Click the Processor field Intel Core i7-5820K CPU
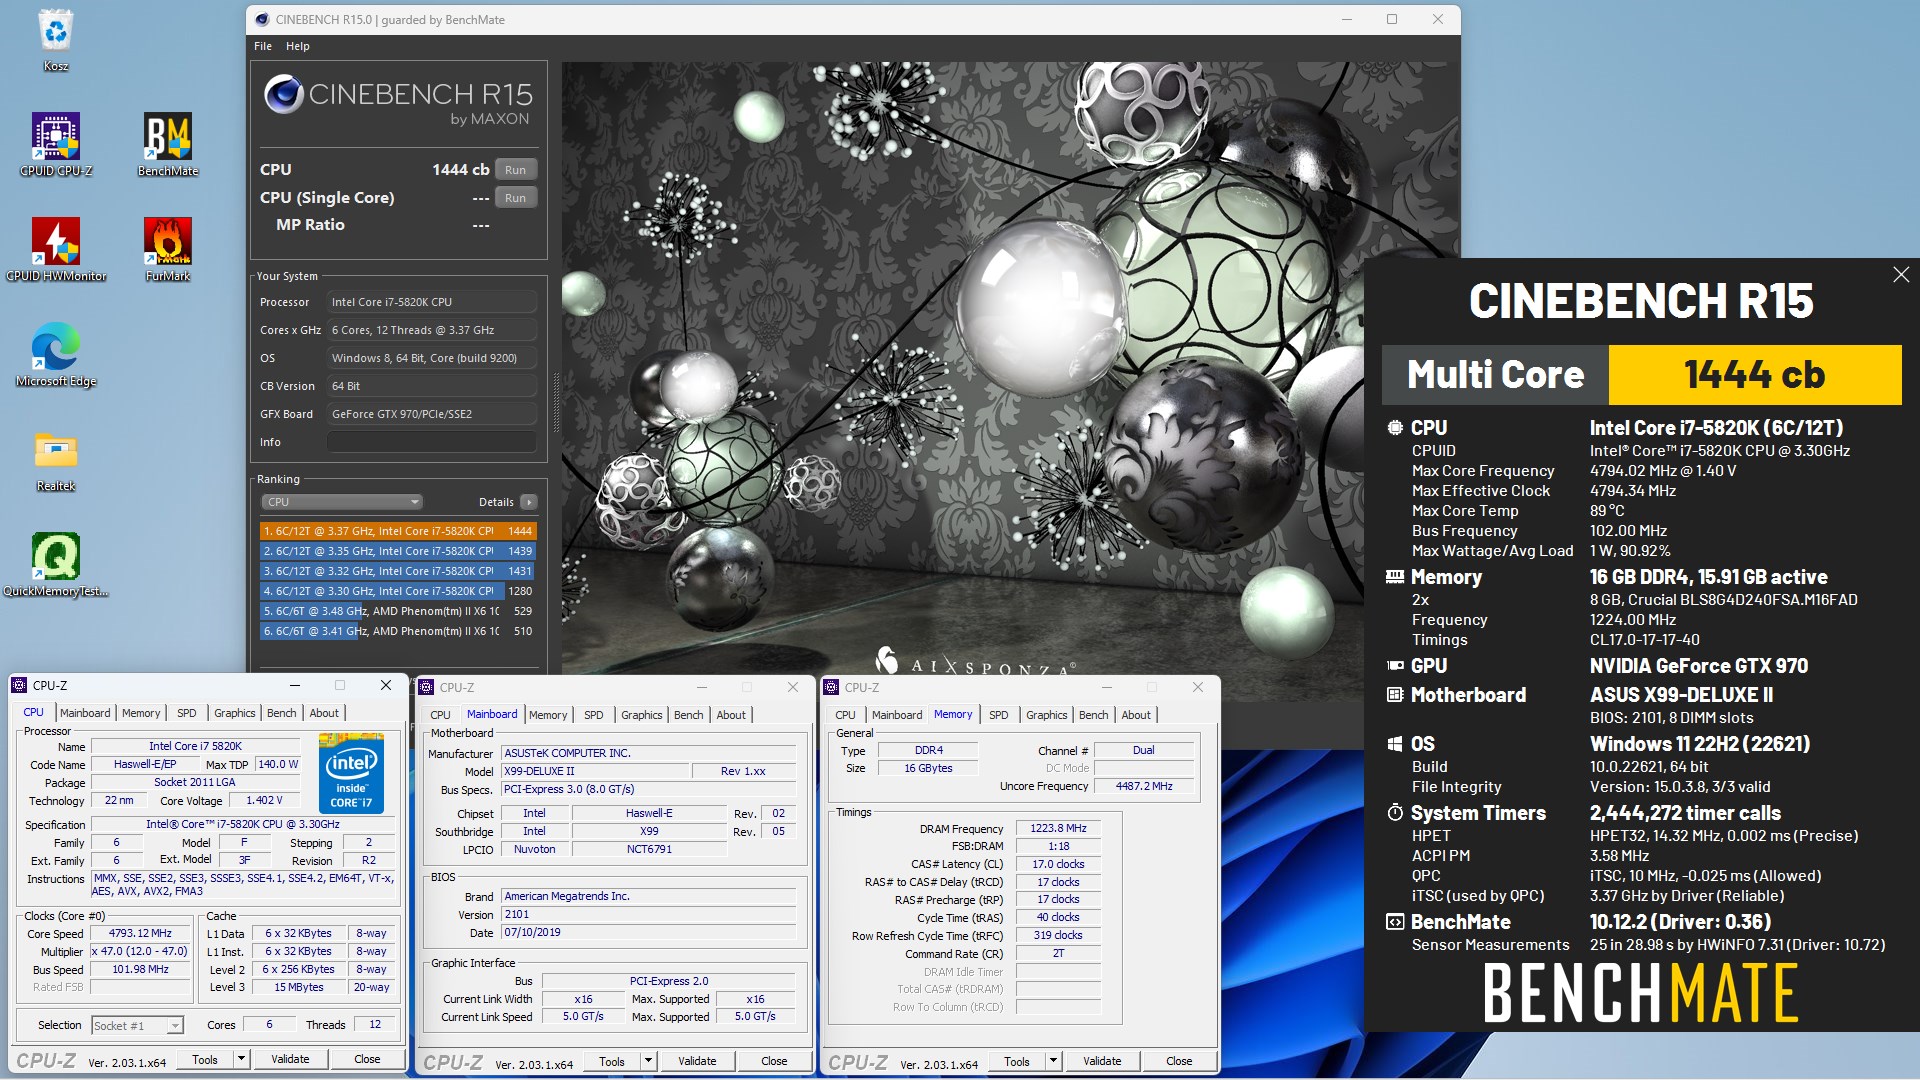 coord(432,302)
